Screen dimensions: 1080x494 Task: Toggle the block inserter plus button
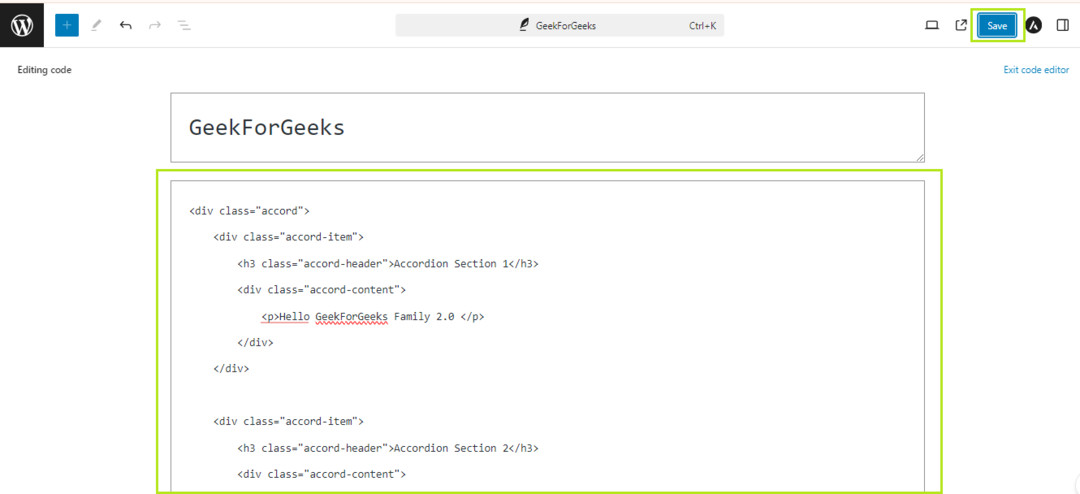point(67,25)
